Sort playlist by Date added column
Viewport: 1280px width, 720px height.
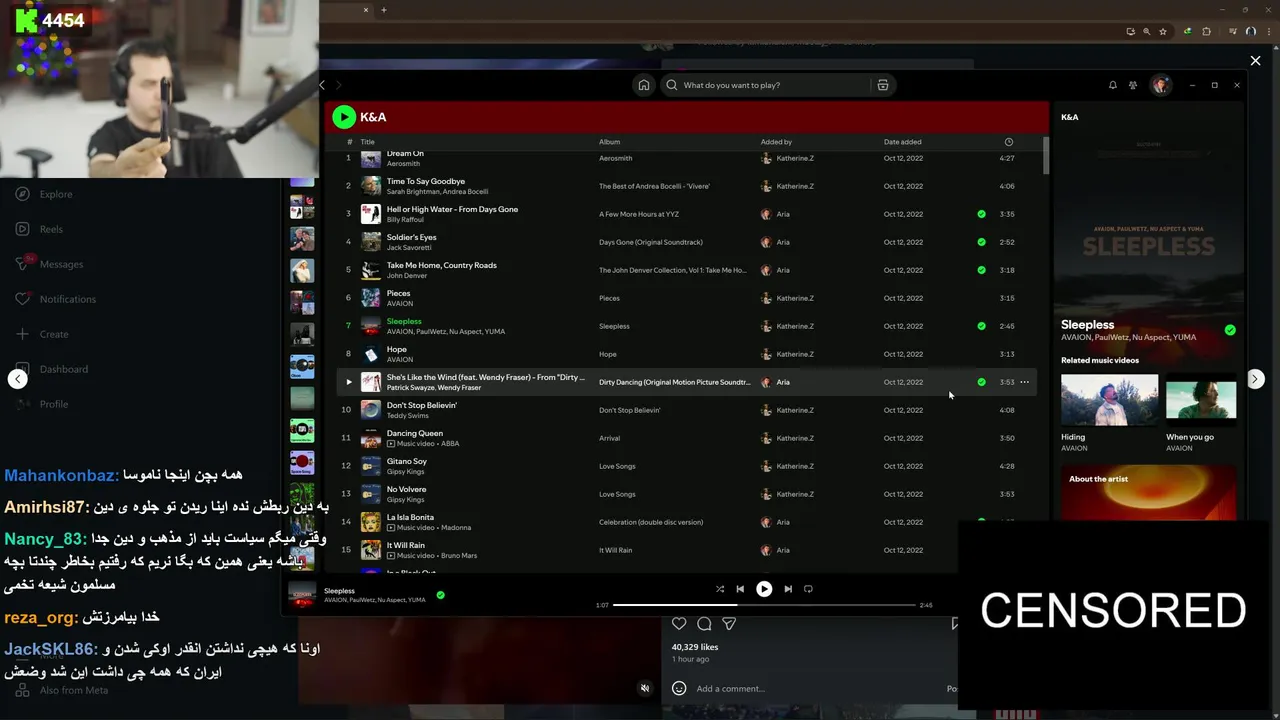pos(903,142)
